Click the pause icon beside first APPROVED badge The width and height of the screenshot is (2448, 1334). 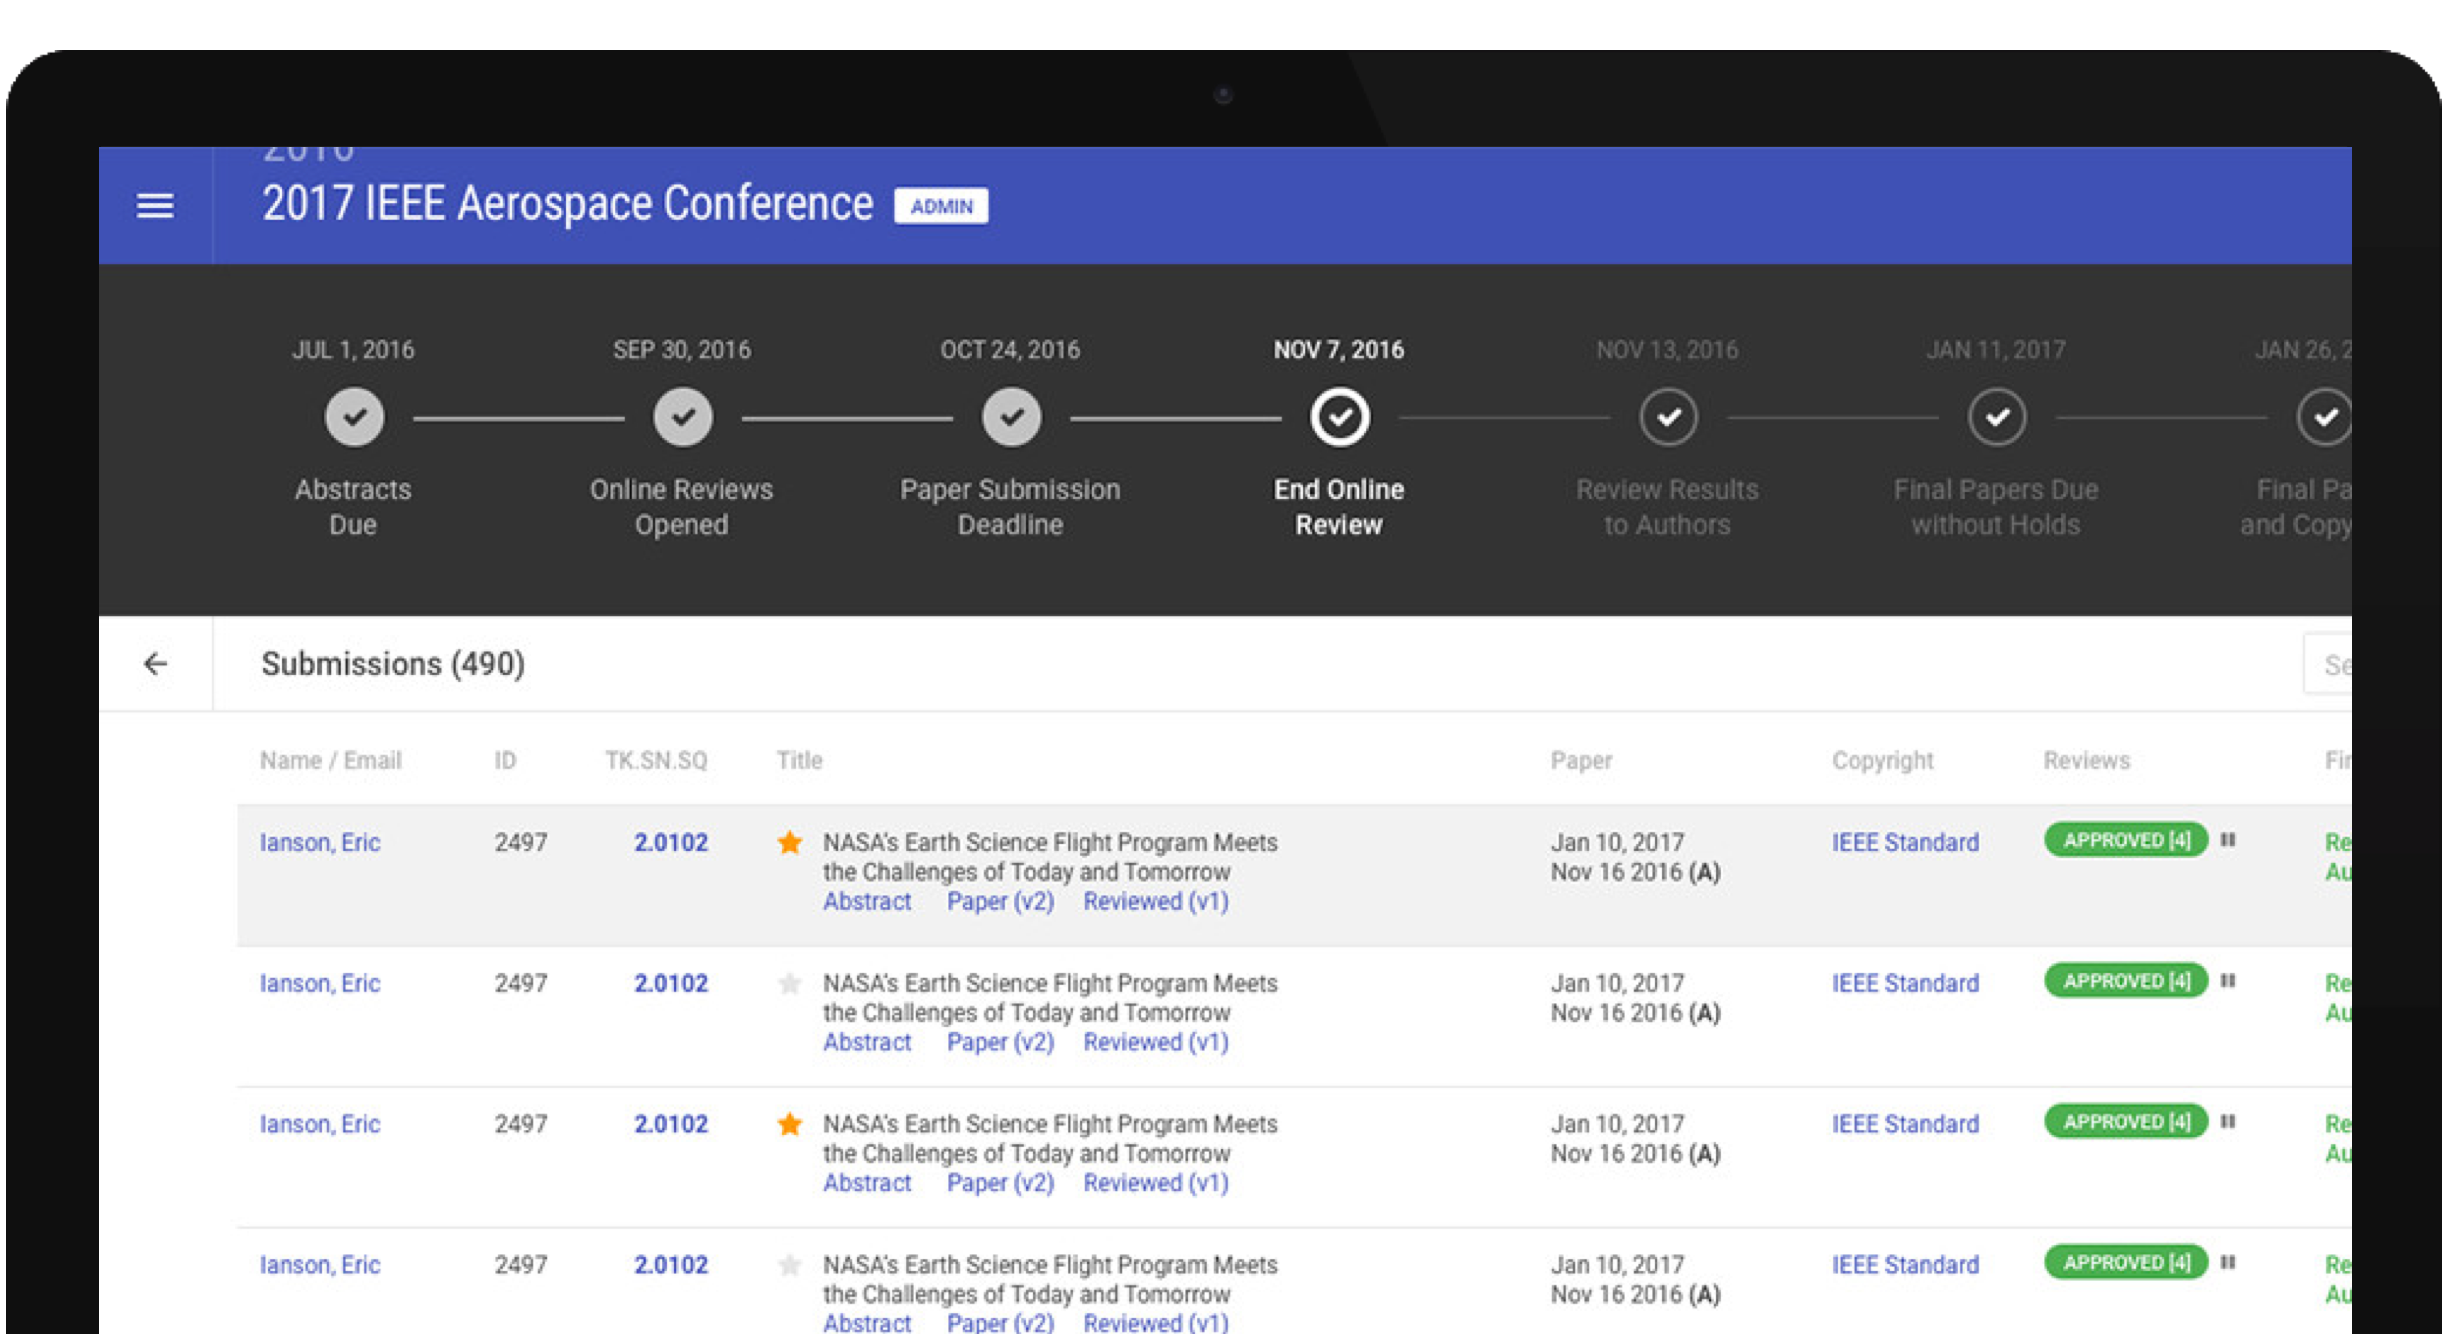(x=2228, y=840)
